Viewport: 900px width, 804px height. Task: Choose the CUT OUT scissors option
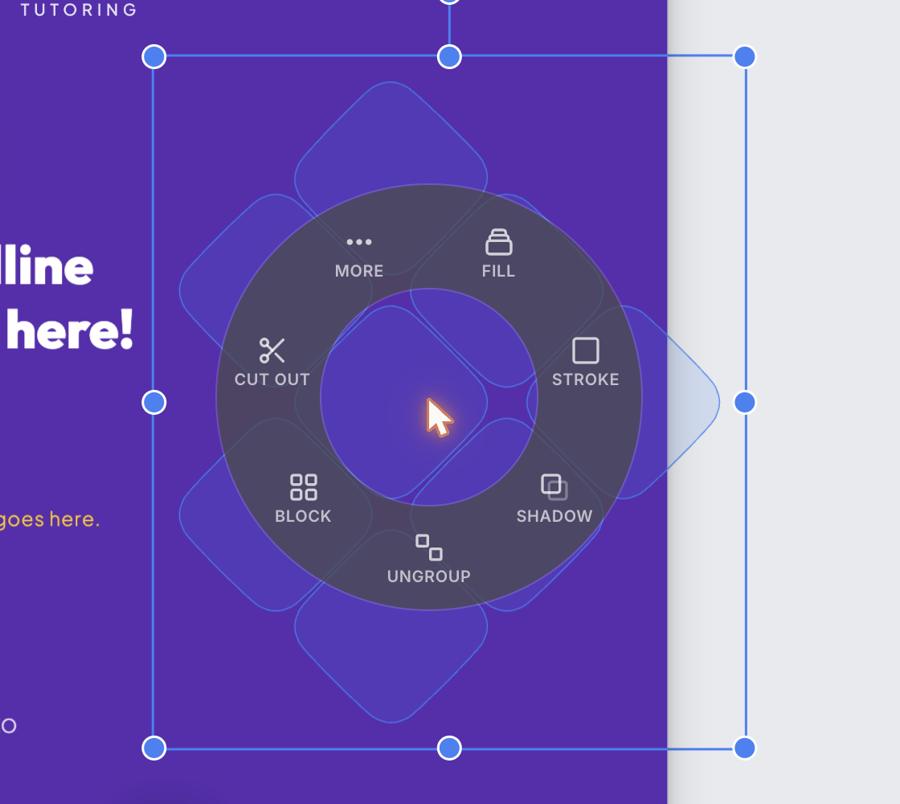(x=271, y=363)
